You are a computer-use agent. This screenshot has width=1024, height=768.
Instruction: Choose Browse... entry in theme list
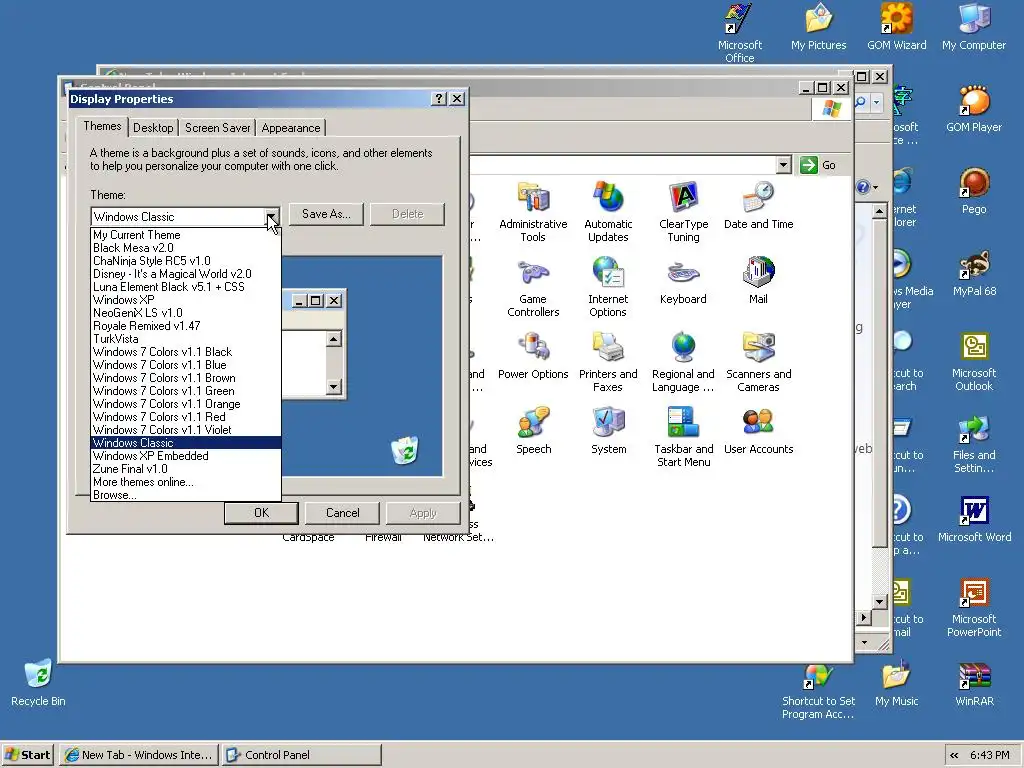coord(185,495)
